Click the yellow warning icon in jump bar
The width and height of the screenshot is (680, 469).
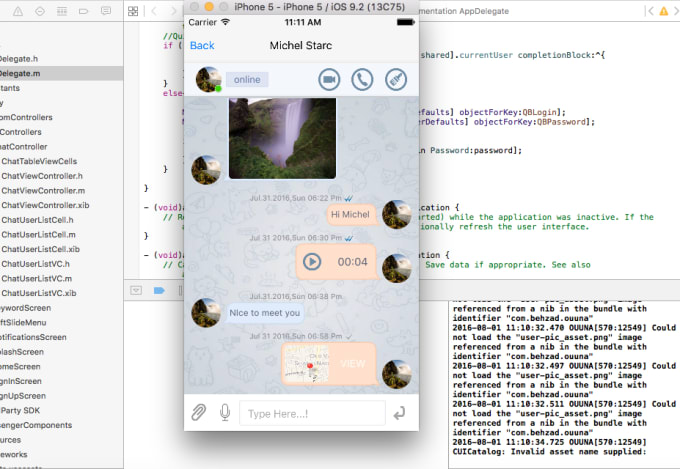click(664, 11)
